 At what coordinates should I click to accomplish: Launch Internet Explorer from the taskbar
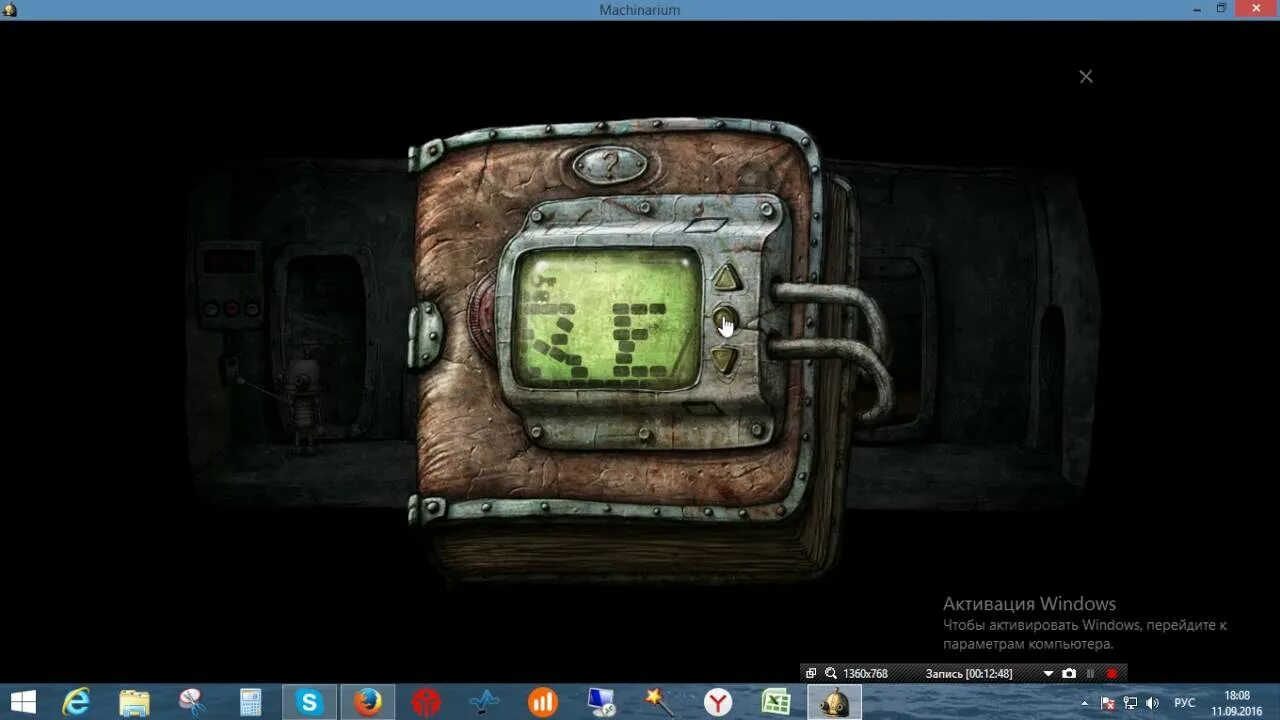coord(76,702)
